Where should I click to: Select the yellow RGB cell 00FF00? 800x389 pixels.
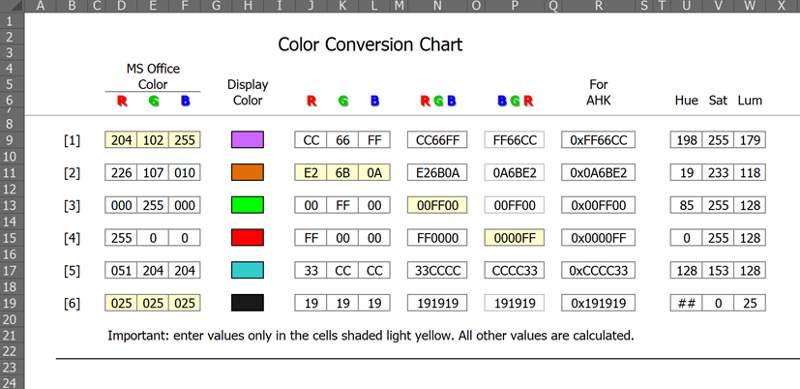[437, 205]
